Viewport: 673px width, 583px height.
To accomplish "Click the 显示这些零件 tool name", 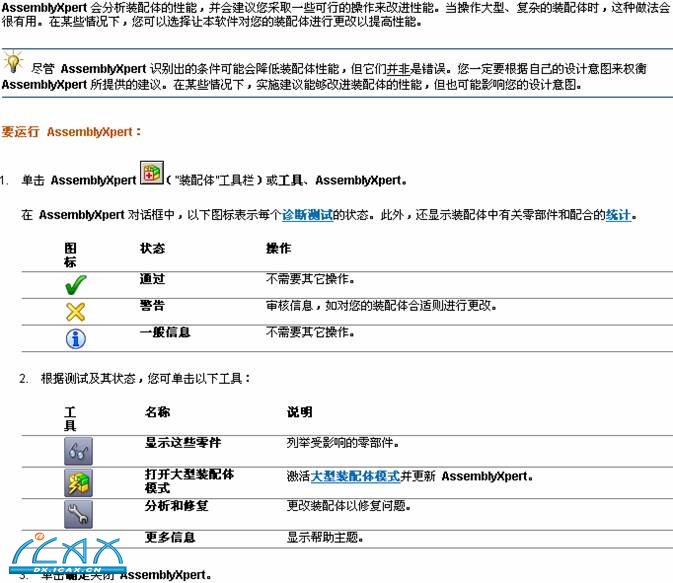I will (x=183, y=443).
